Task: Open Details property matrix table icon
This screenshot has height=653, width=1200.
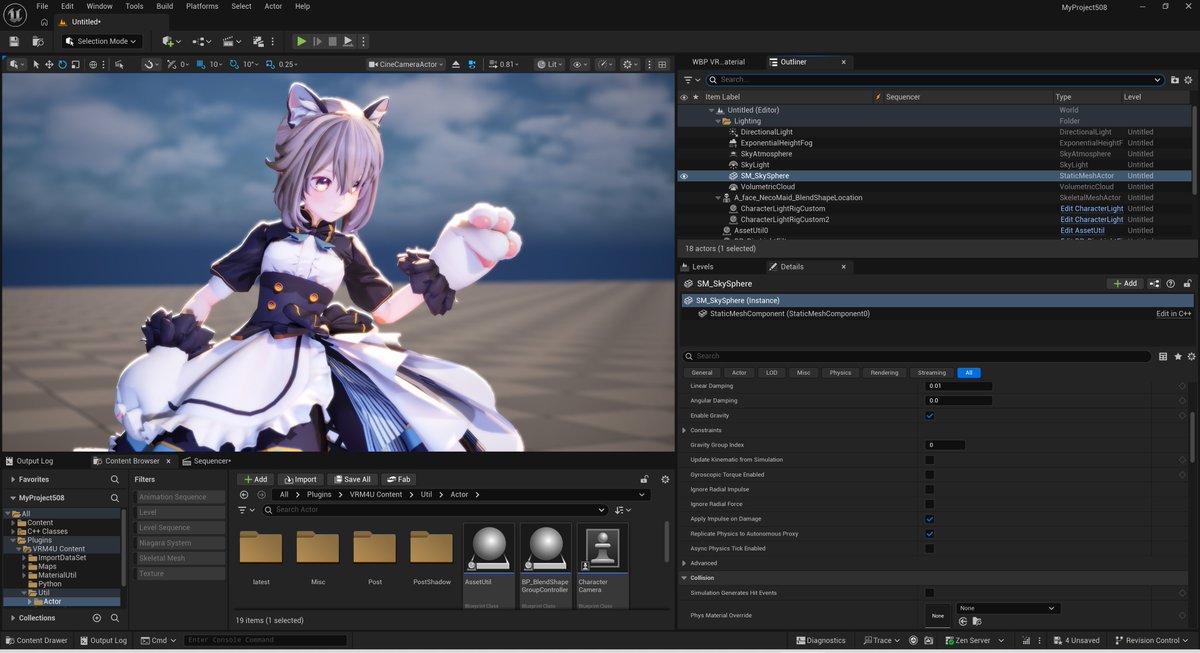Action: click(x=1163, y=356)
